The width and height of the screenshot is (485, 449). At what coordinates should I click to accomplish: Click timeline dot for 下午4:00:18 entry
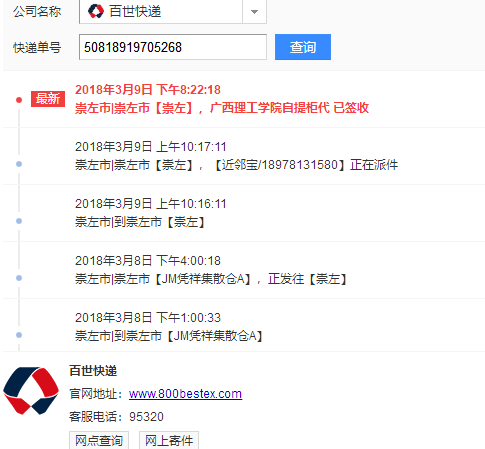coord(19,278)
